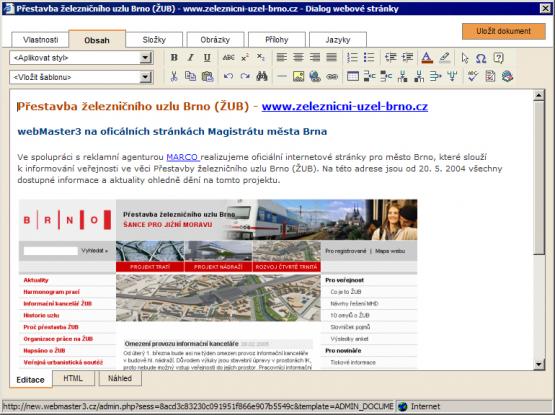Click the second of two row-column table icons
The height and width of the screenshot is (415, 555).
pyautogui.click(x=386, y=76)
